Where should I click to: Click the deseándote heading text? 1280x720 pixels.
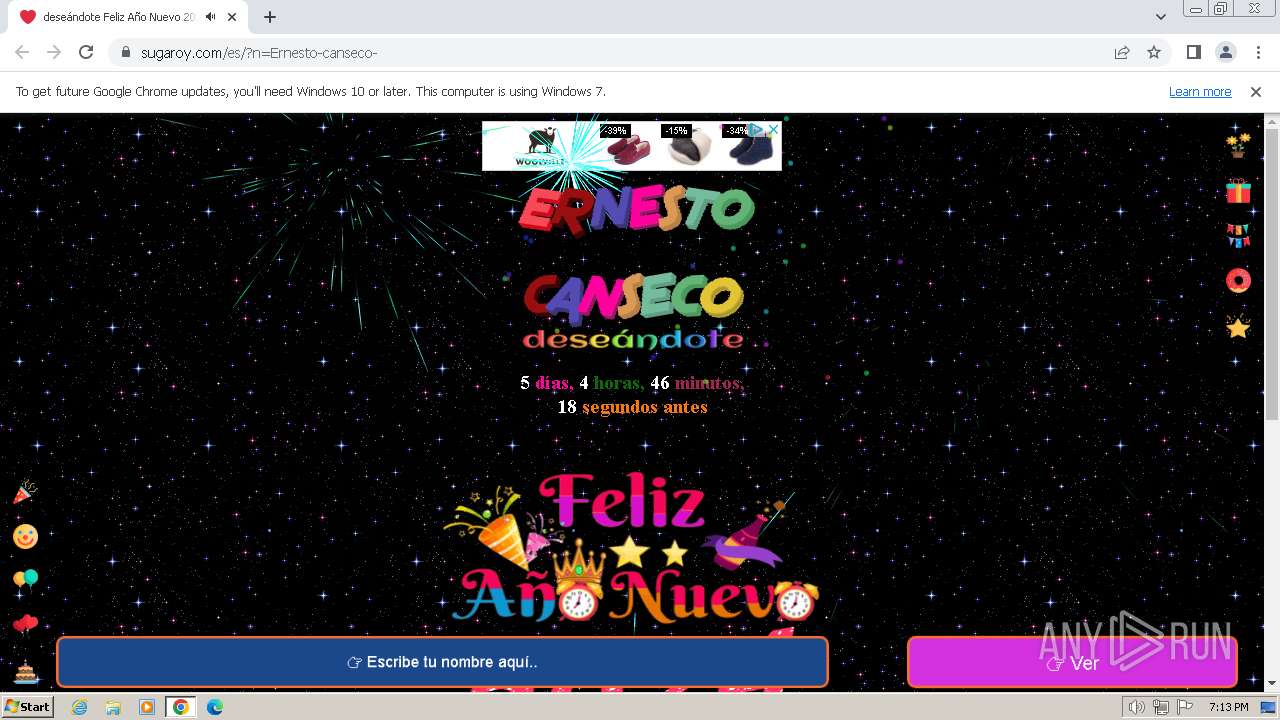click(633, 339)
